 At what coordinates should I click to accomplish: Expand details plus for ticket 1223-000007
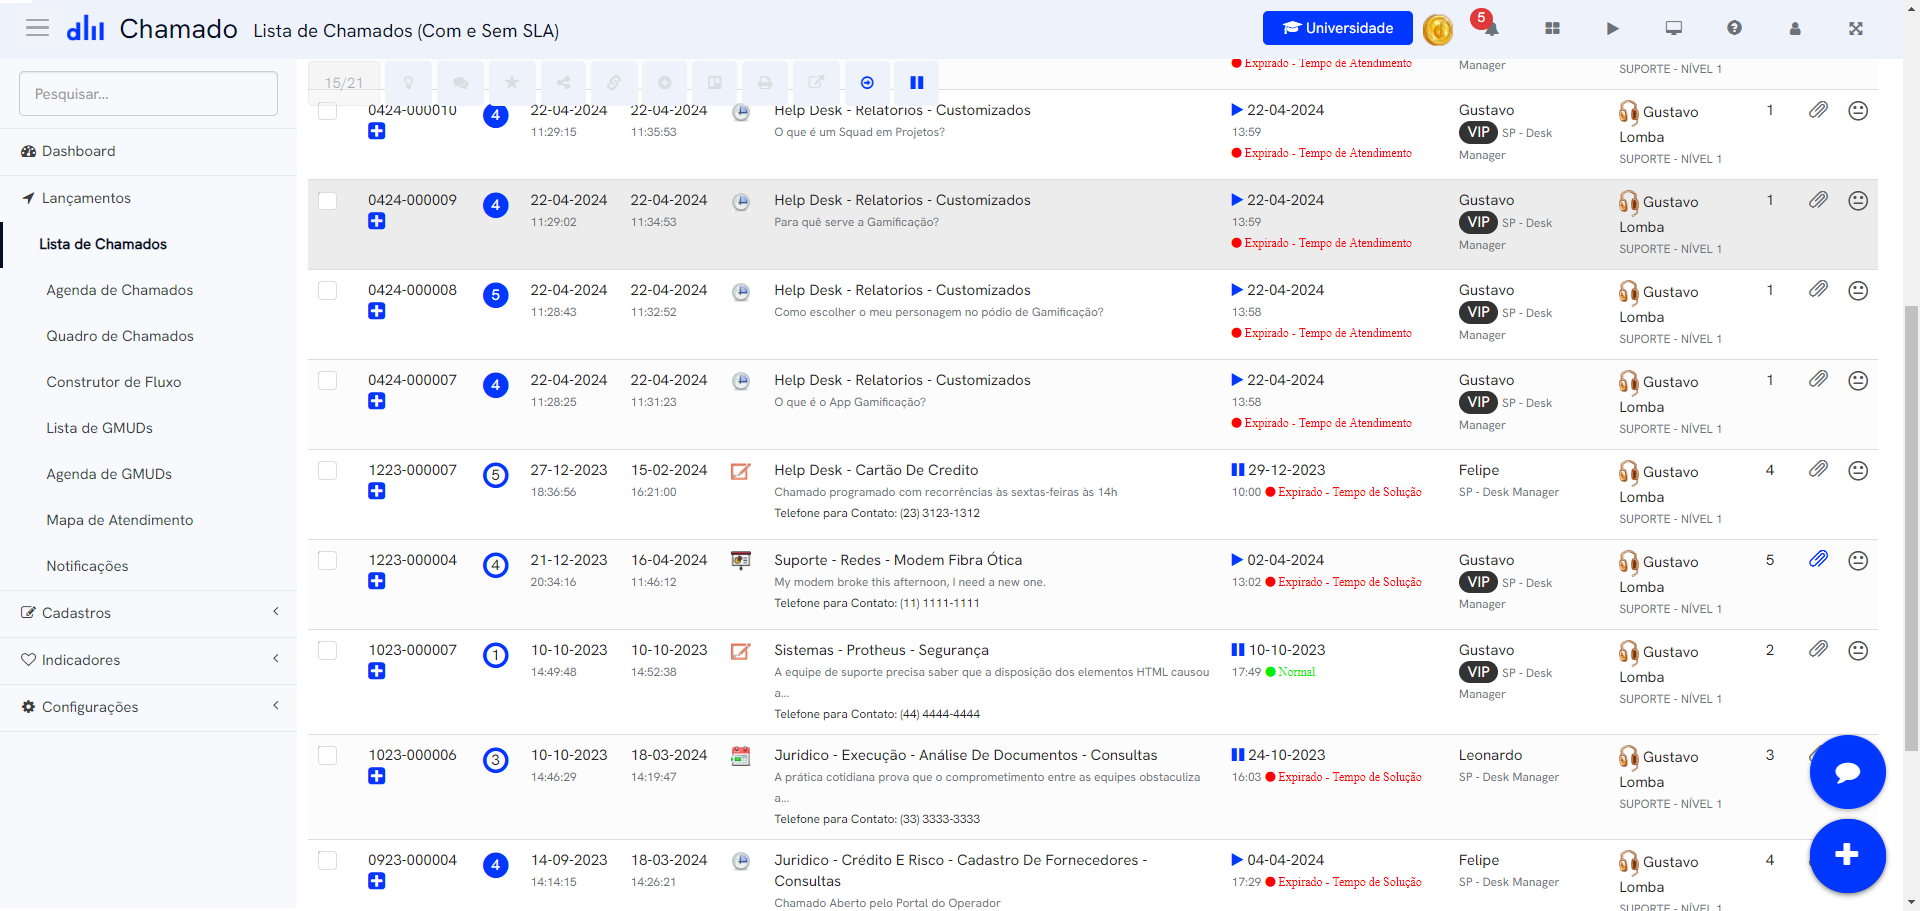point(377,491)
